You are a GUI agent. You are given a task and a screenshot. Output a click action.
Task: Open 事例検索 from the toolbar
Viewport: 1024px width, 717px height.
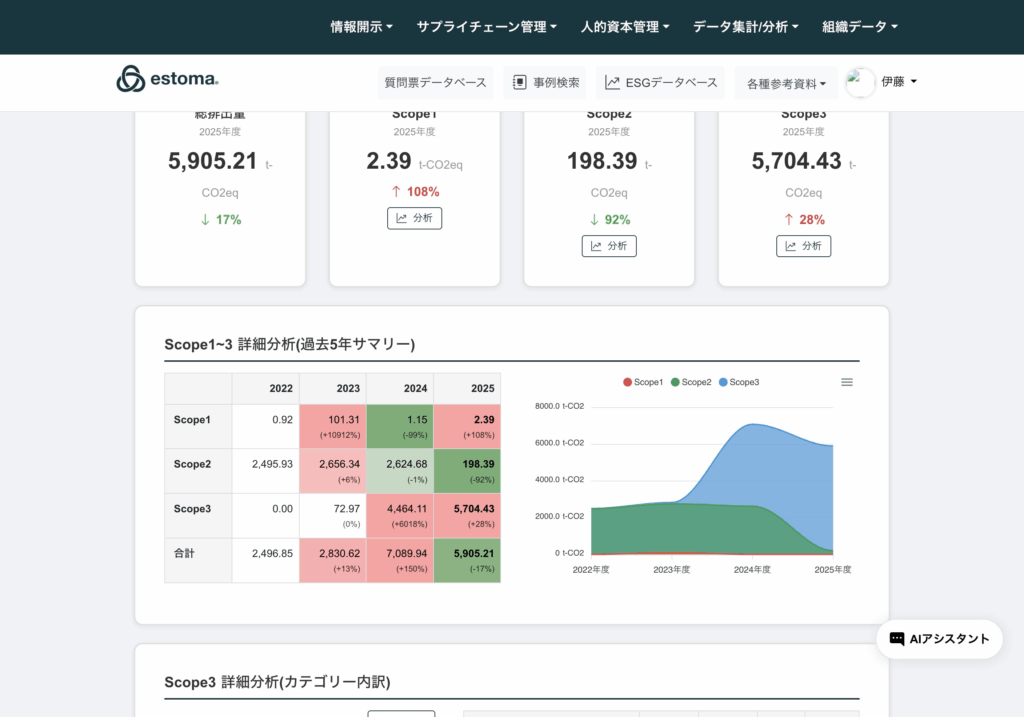tap(545, 83)
